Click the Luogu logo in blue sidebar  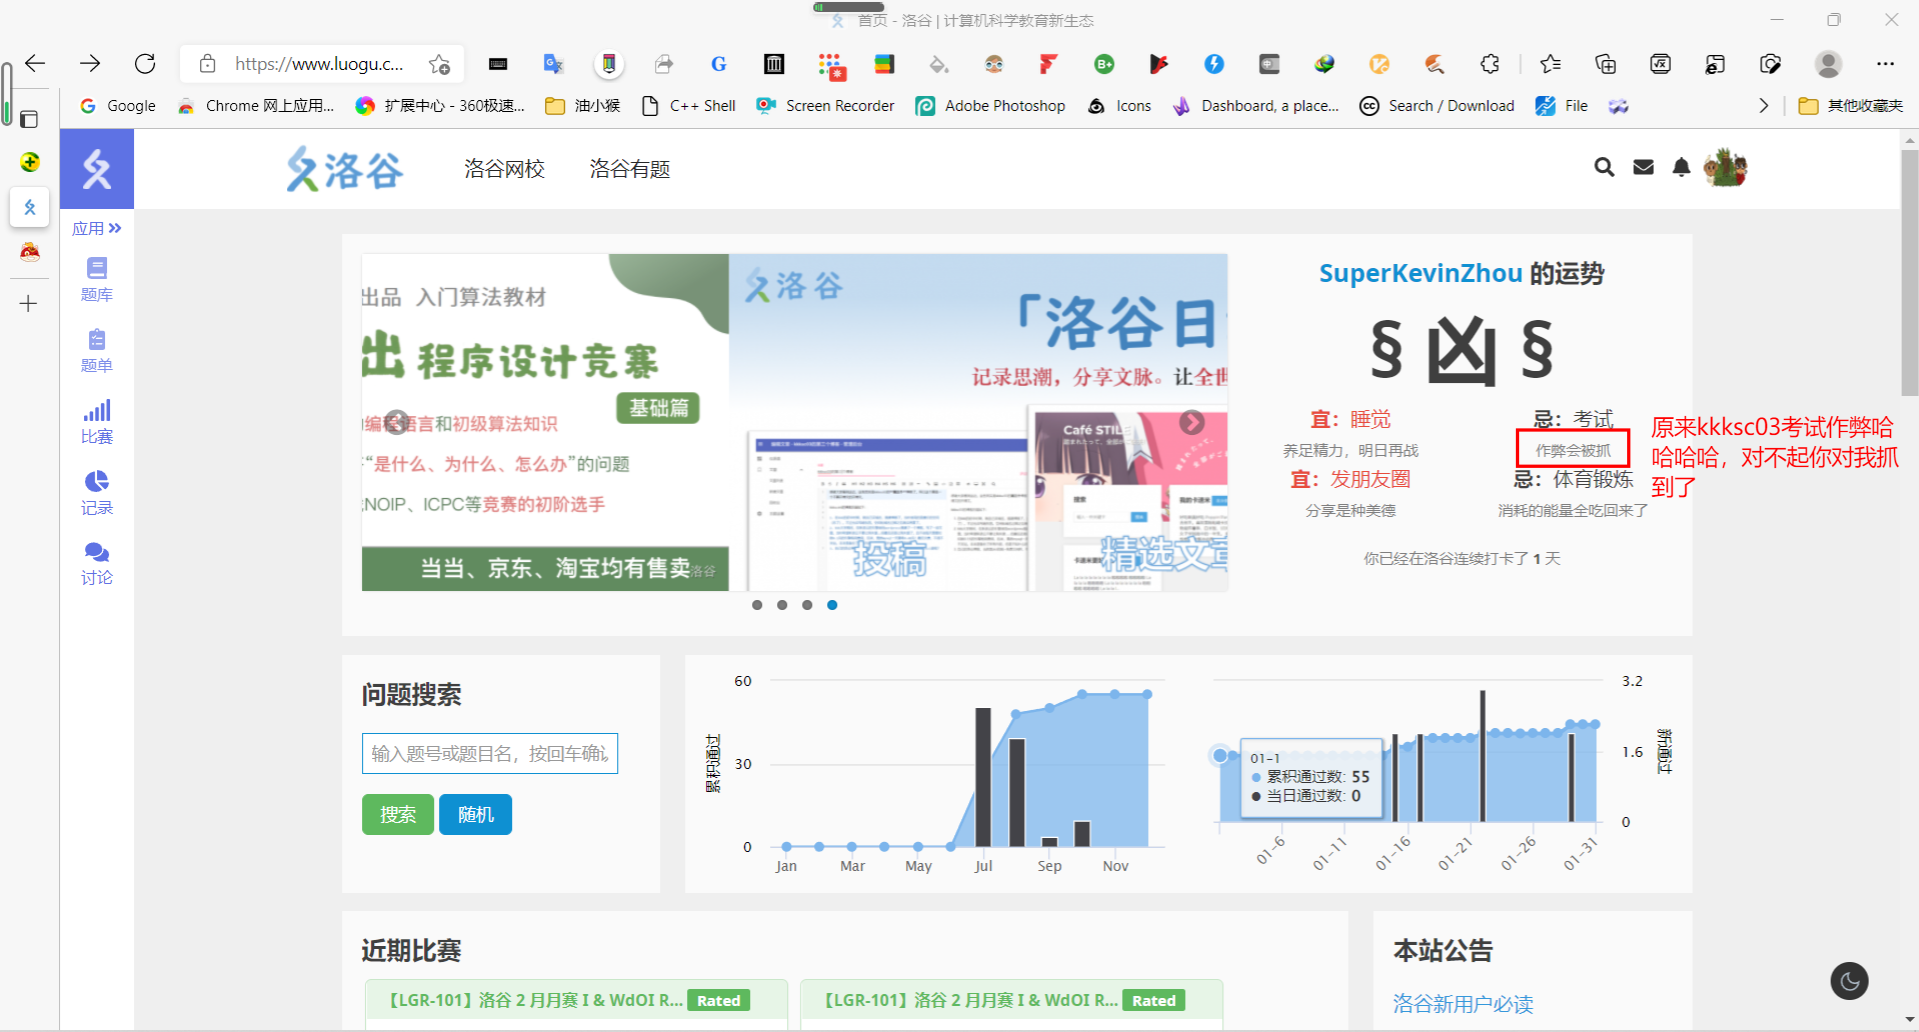coord(97,169)
